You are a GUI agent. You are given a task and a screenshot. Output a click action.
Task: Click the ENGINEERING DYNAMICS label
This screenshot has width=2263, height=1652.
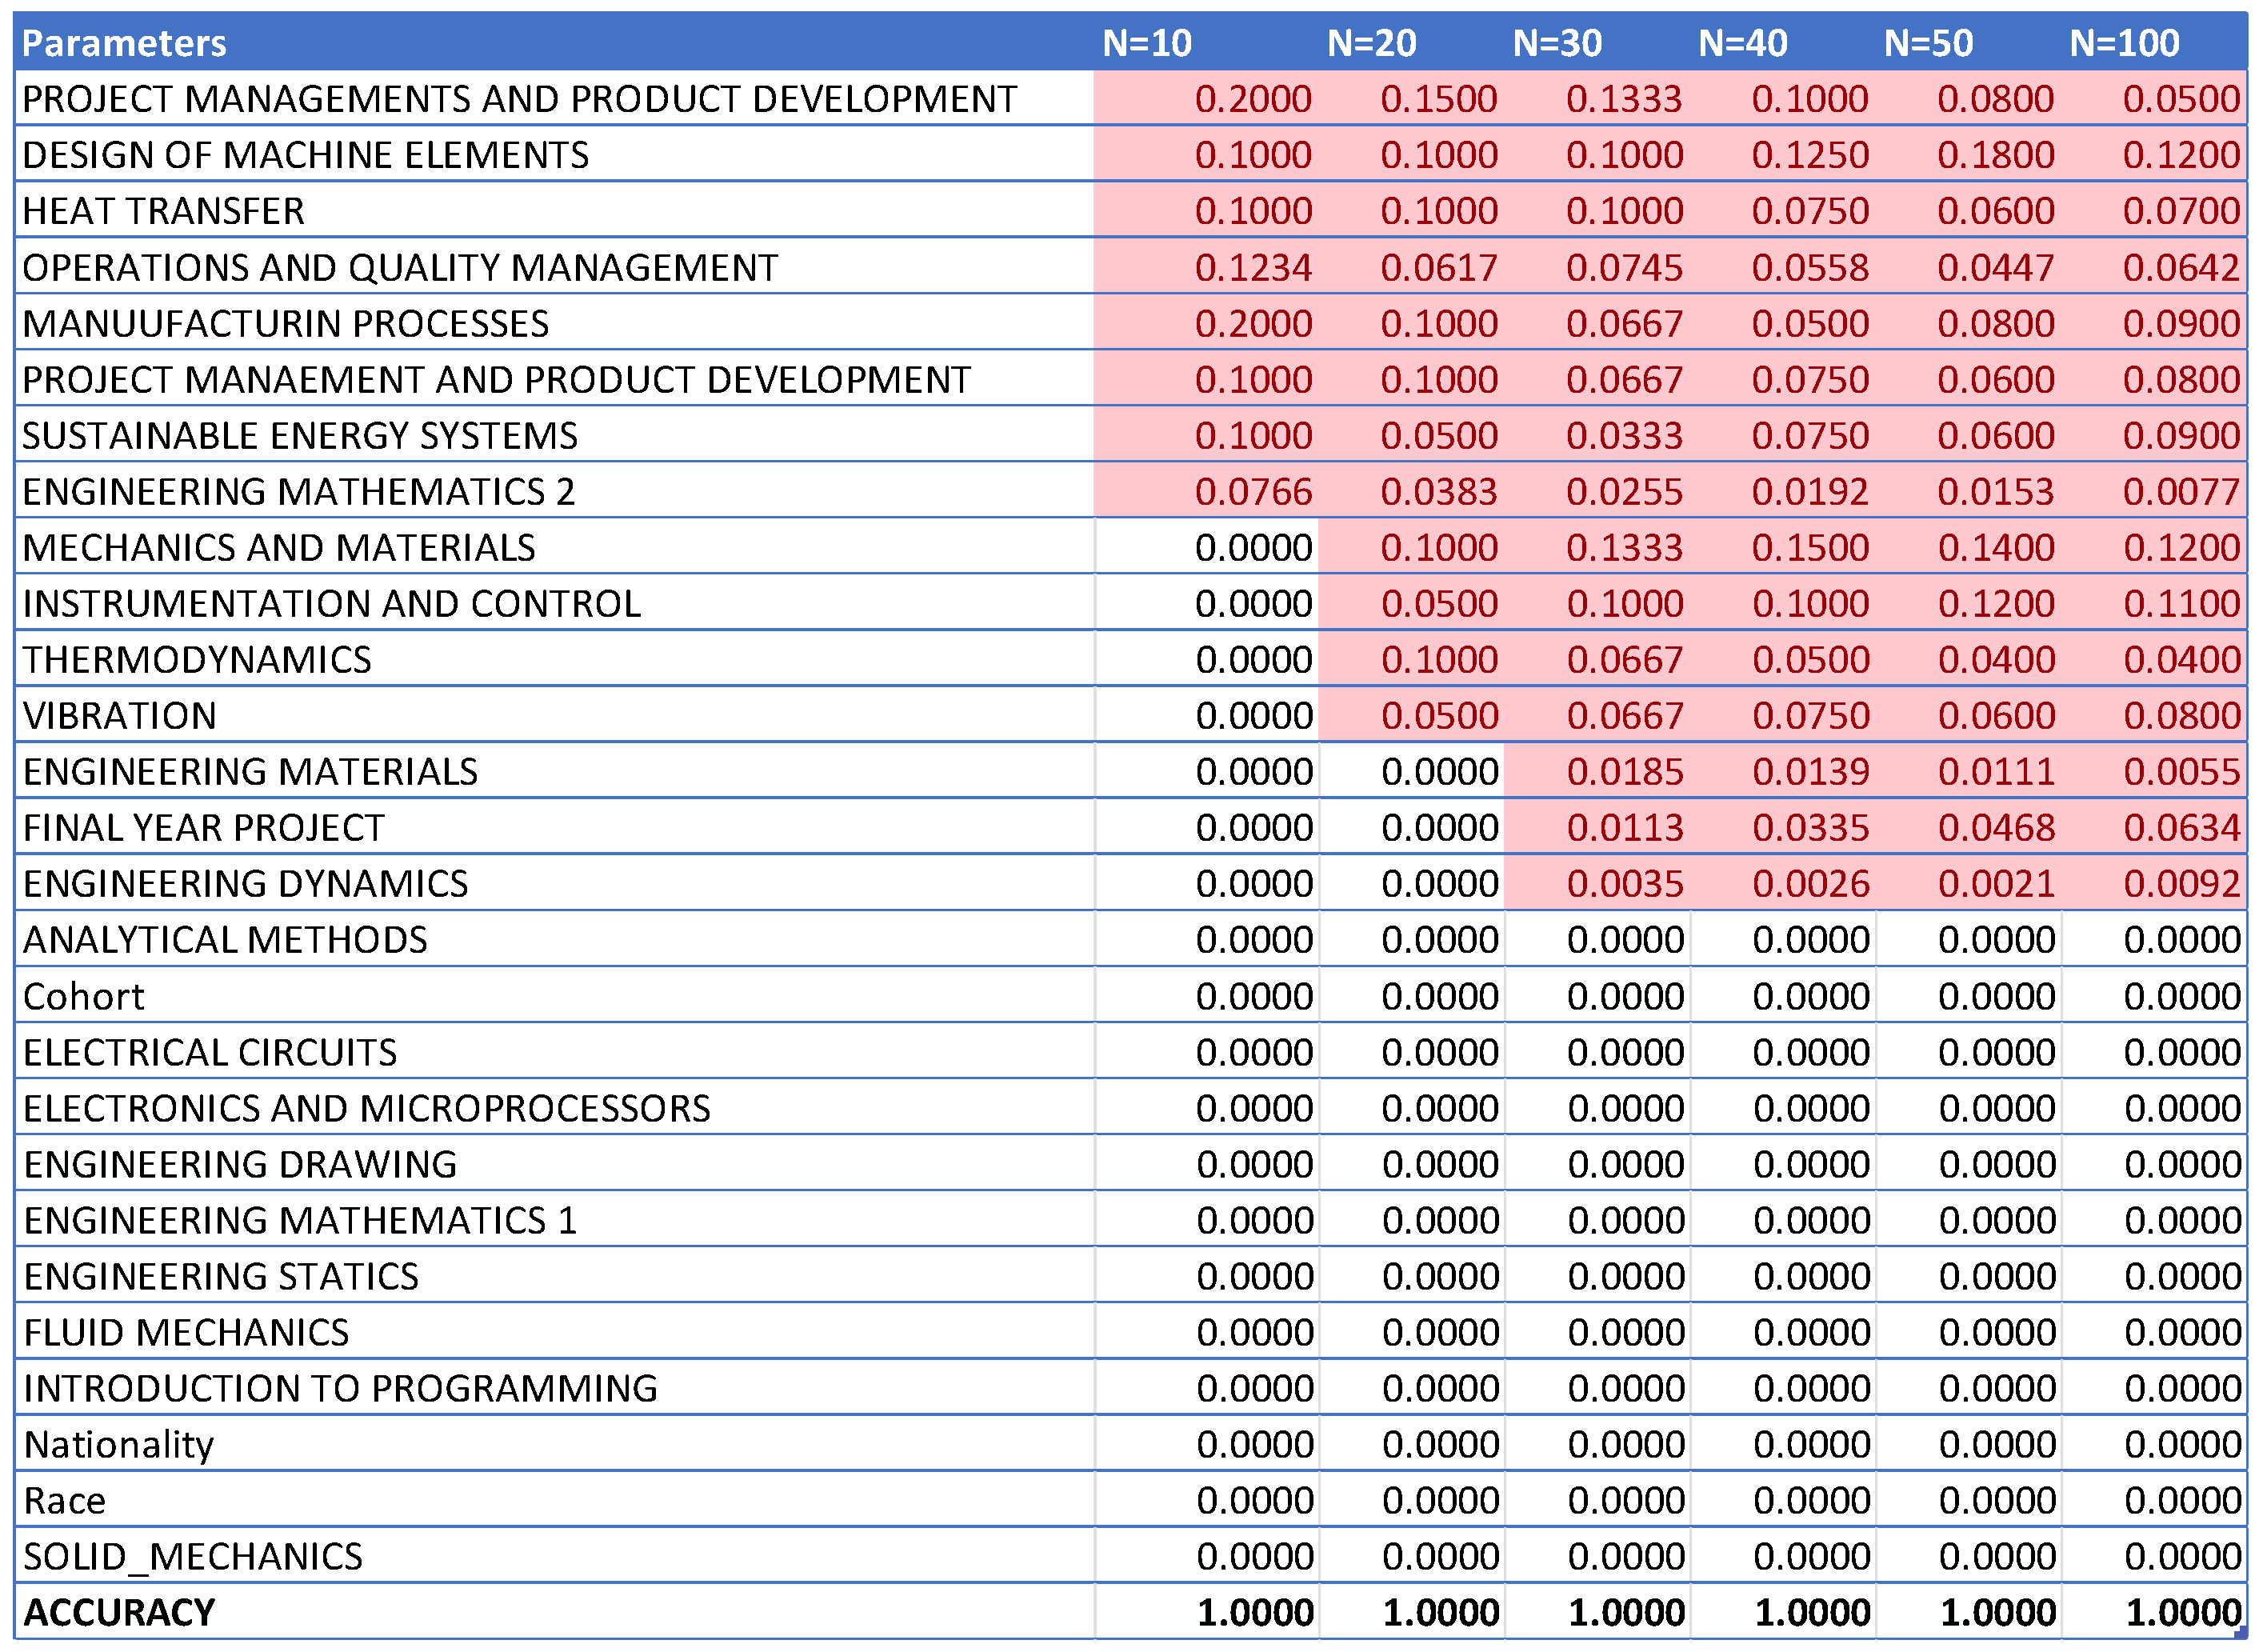coord(245,884)
